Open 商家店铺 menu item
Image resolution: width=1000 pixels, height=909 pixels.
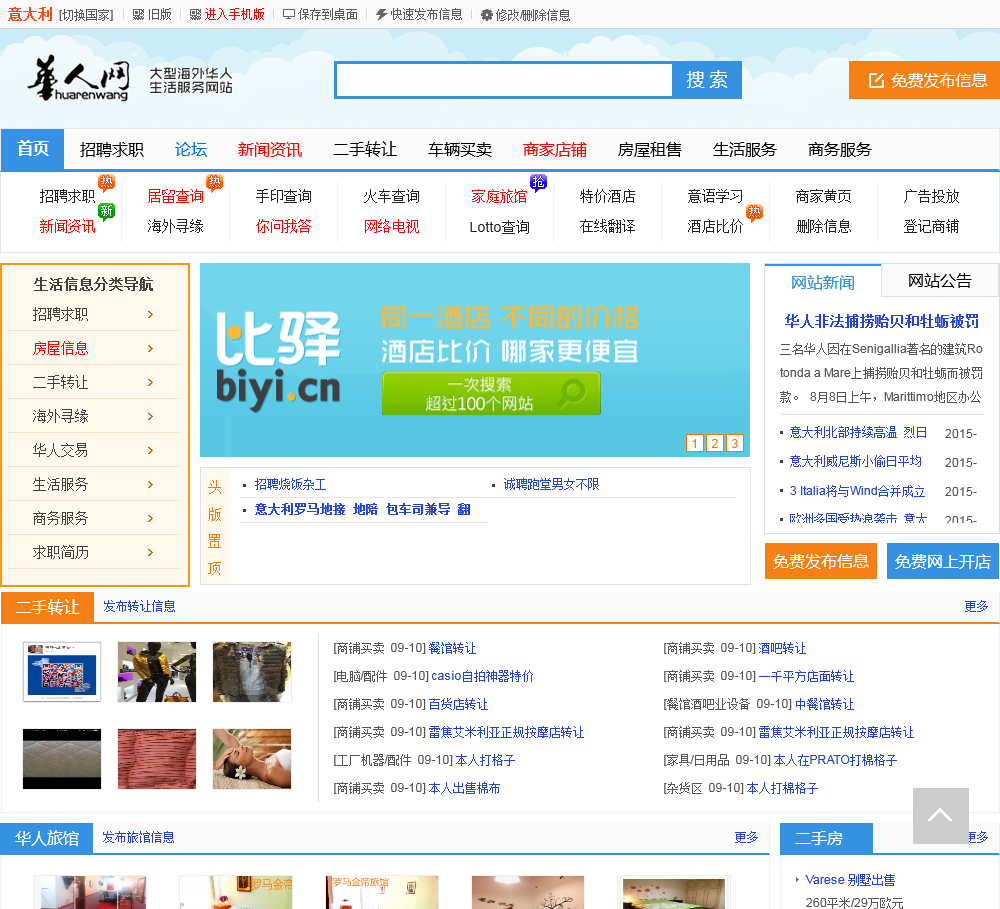tap(555, 149)
